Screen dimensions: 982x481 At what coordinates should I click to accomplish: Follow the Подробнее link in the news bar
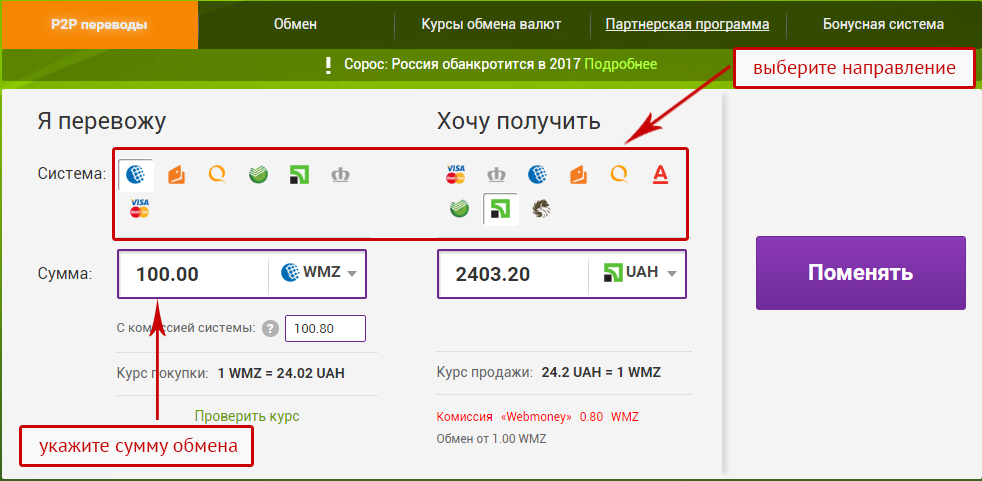pos(621,64)
